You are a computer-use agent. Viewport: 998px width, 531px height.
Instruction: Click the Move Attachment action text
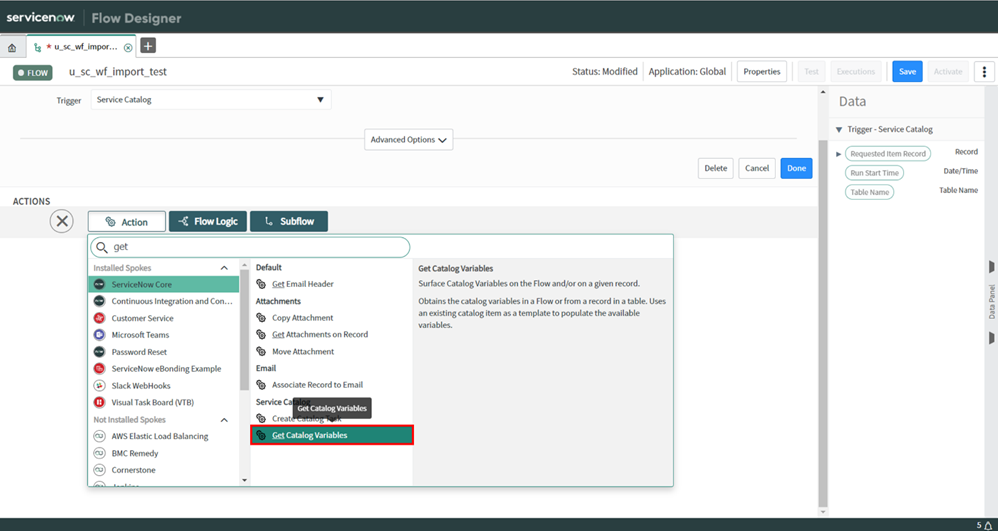pyautogui.click(x=303, y=351)
